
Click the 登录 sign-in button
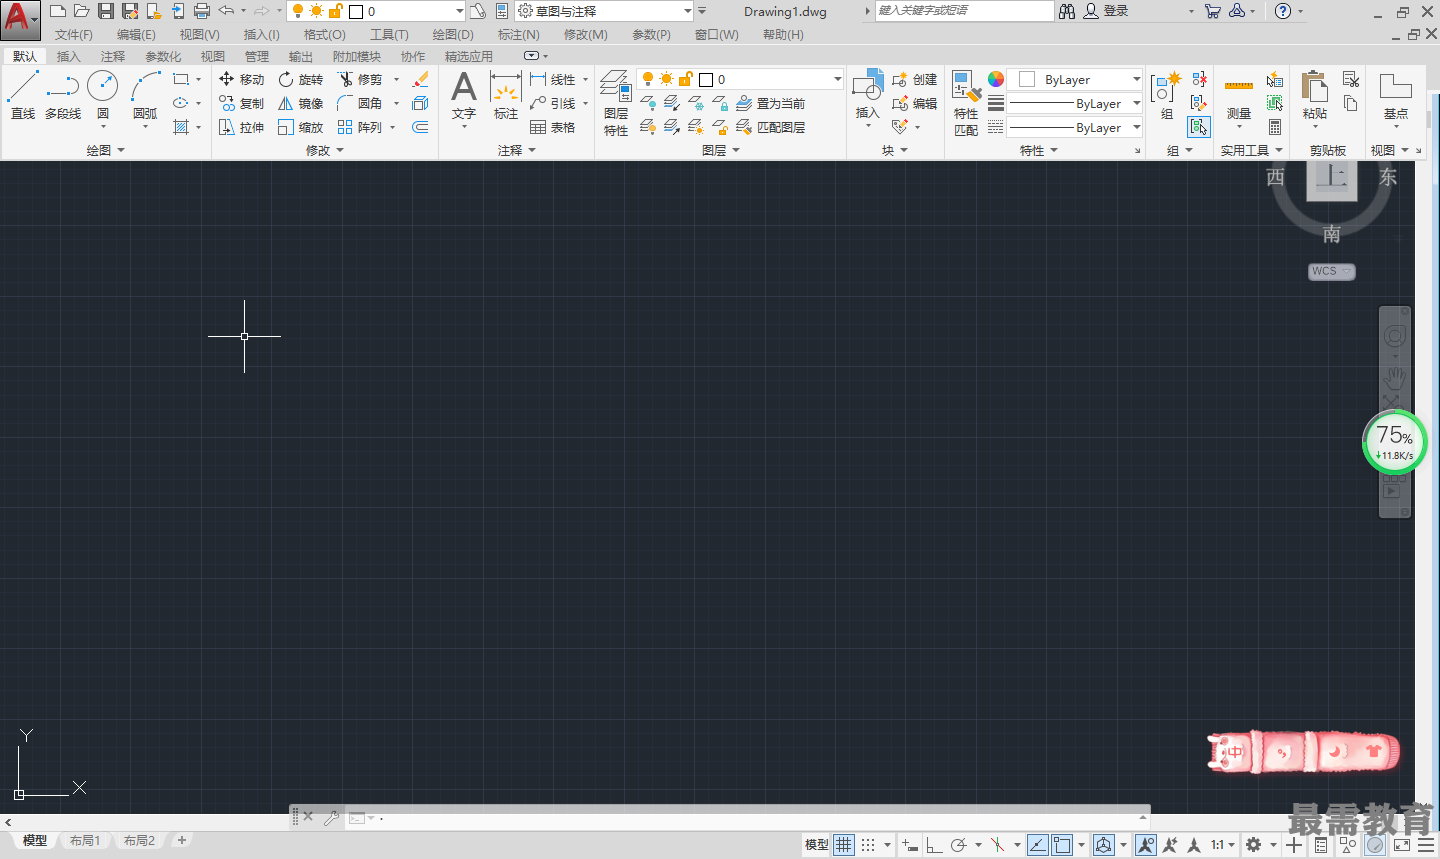[x=1107, y=11]
